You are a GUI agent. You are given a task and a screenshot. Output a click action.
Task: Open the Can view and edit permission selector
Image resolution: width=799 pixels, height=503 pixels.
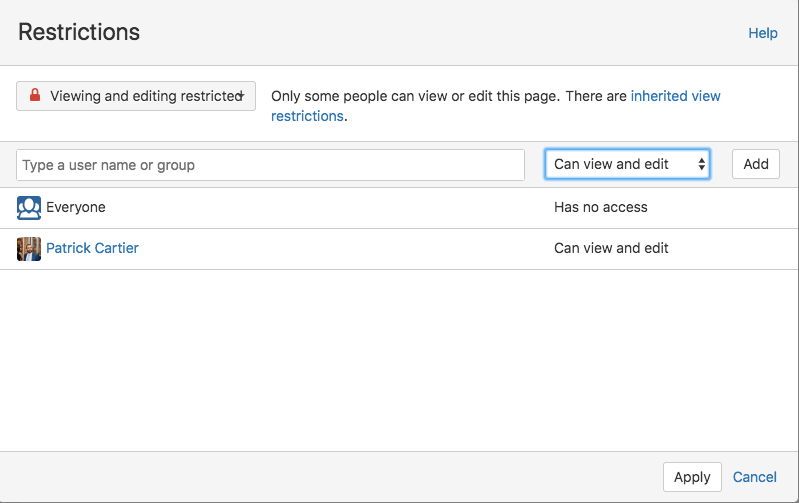coord(626,164)
